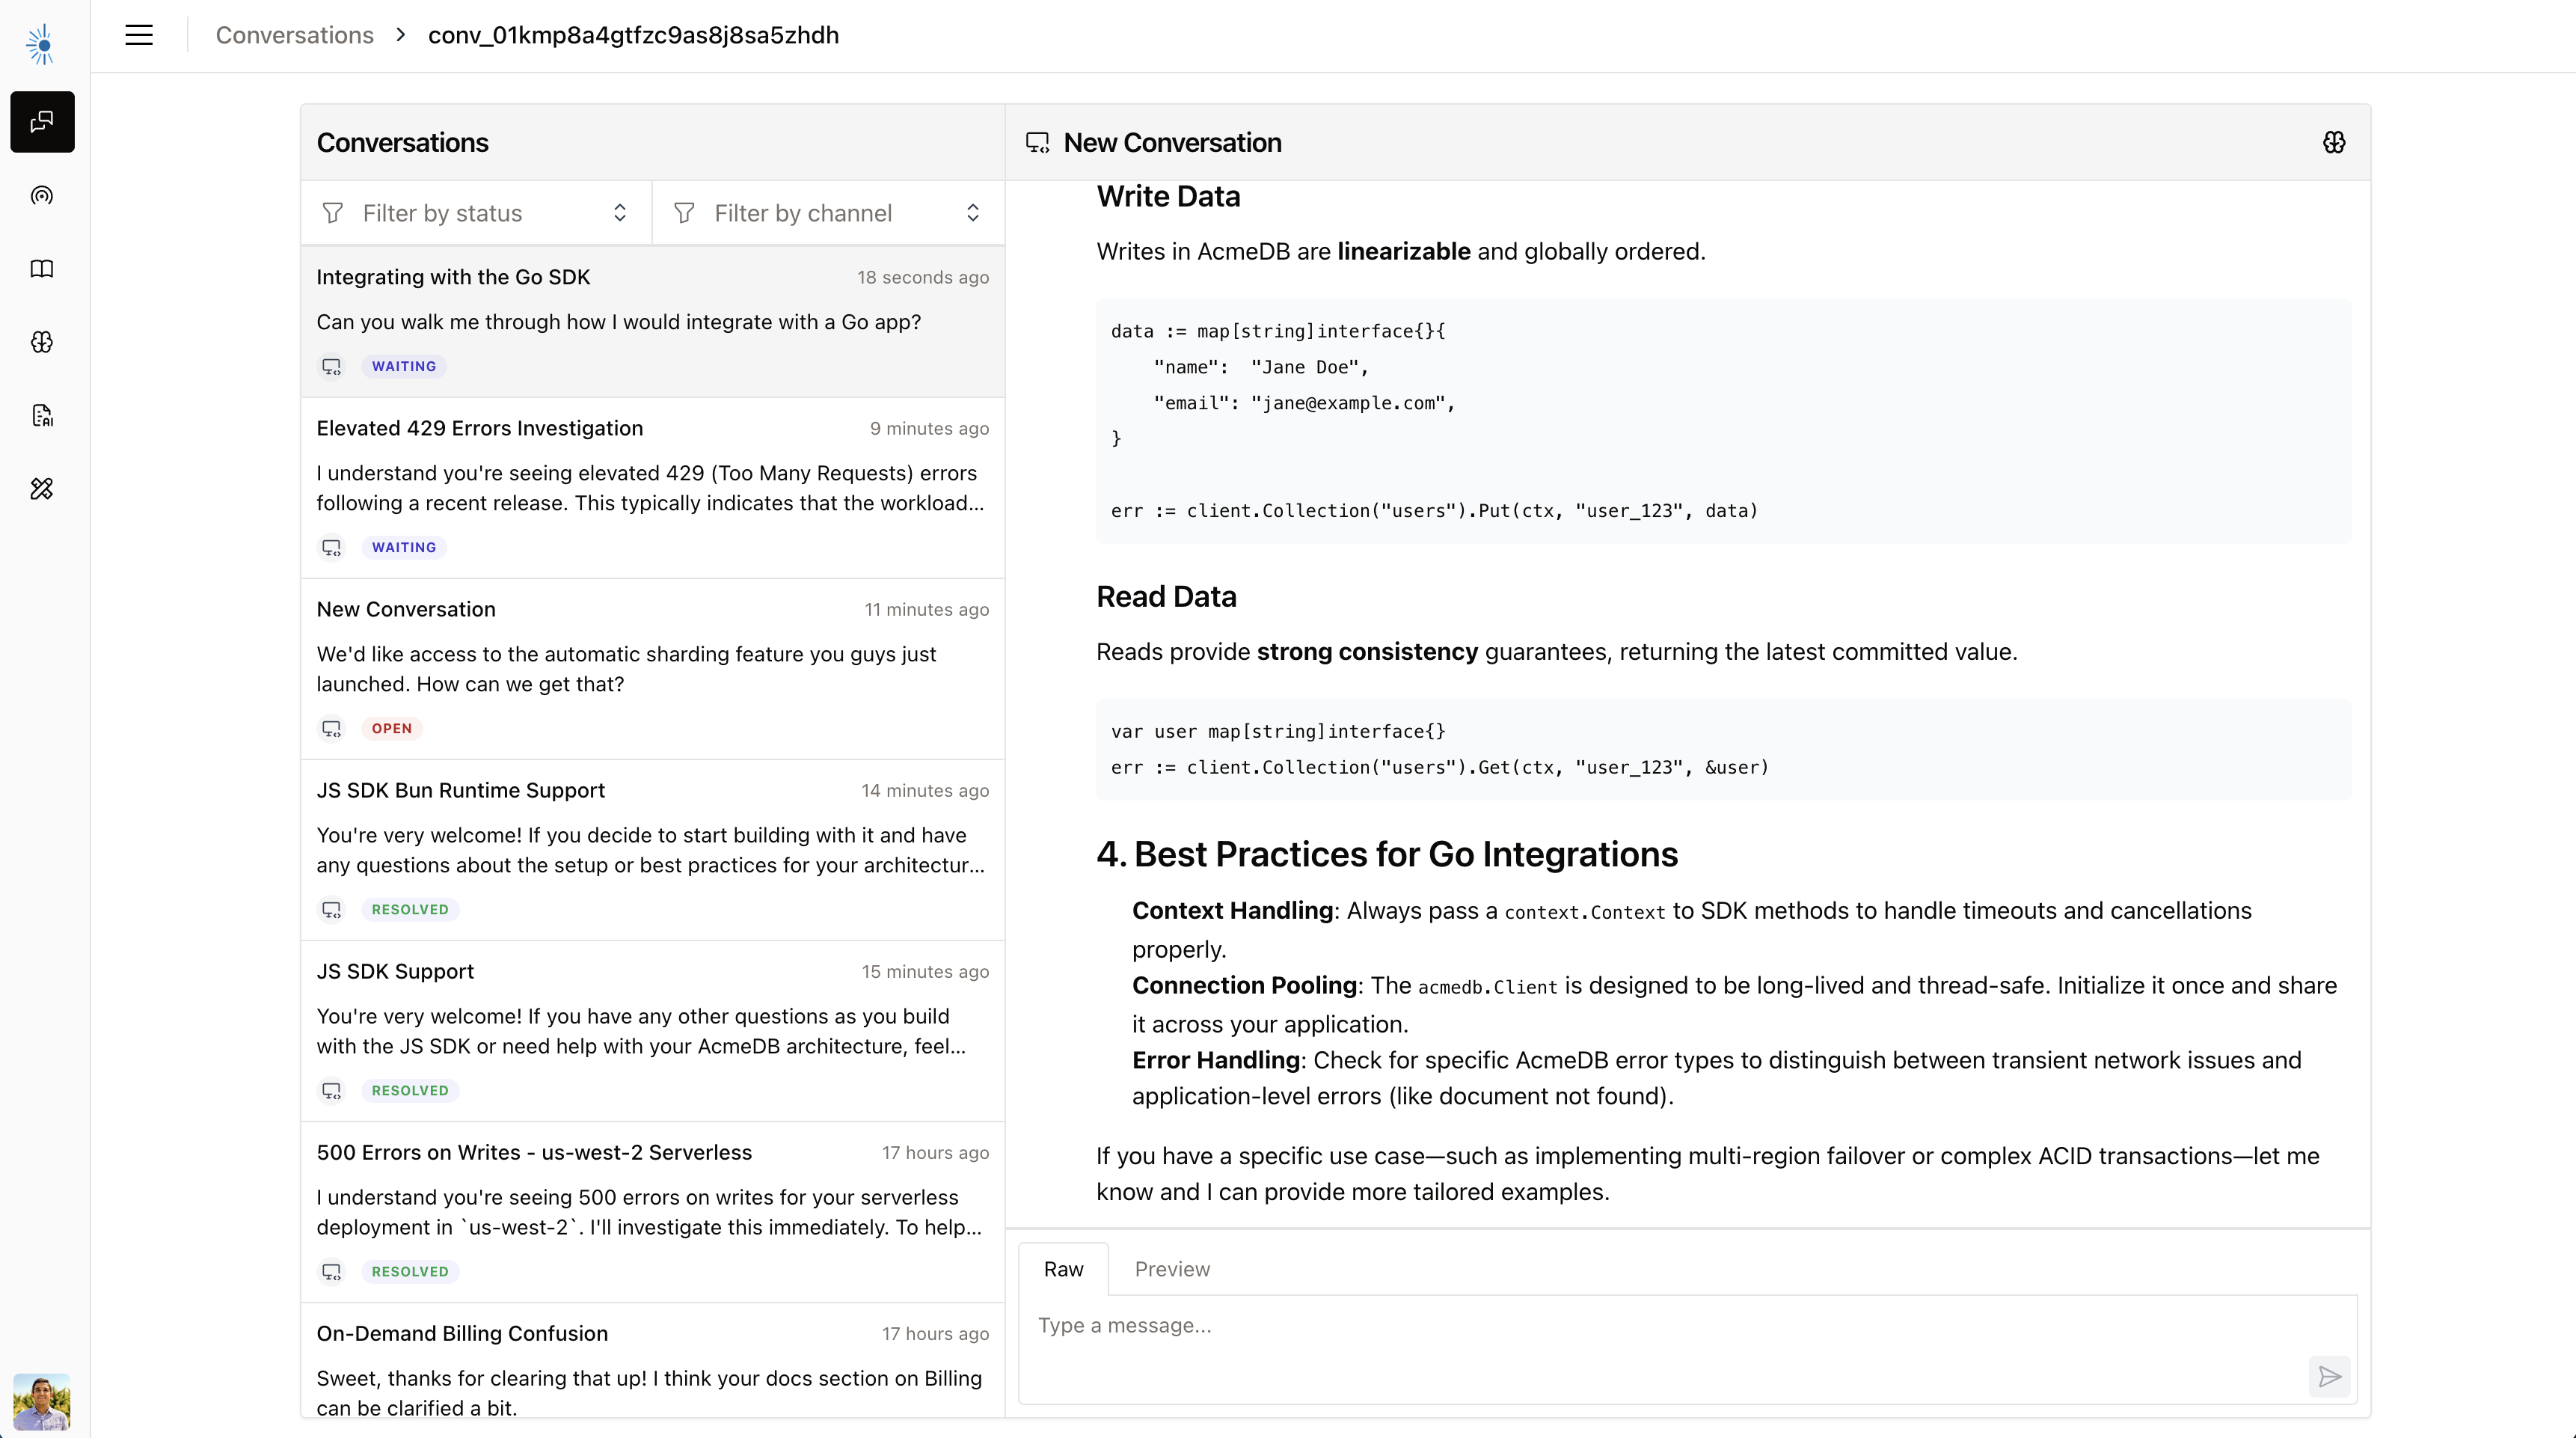
Task: Click the Type a message input field
Action: (x=1500, y=1326)
